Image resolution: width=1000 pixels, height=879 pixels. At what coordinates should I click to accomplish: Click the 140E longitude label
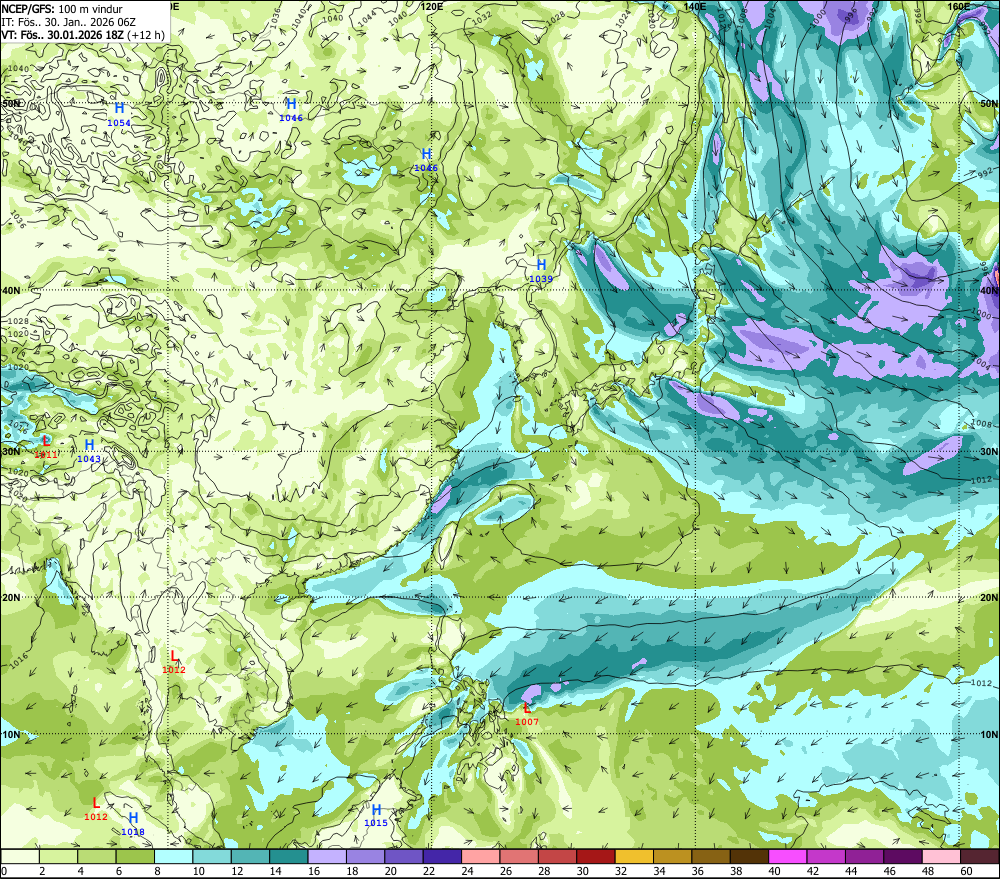(x=695, y=6)
